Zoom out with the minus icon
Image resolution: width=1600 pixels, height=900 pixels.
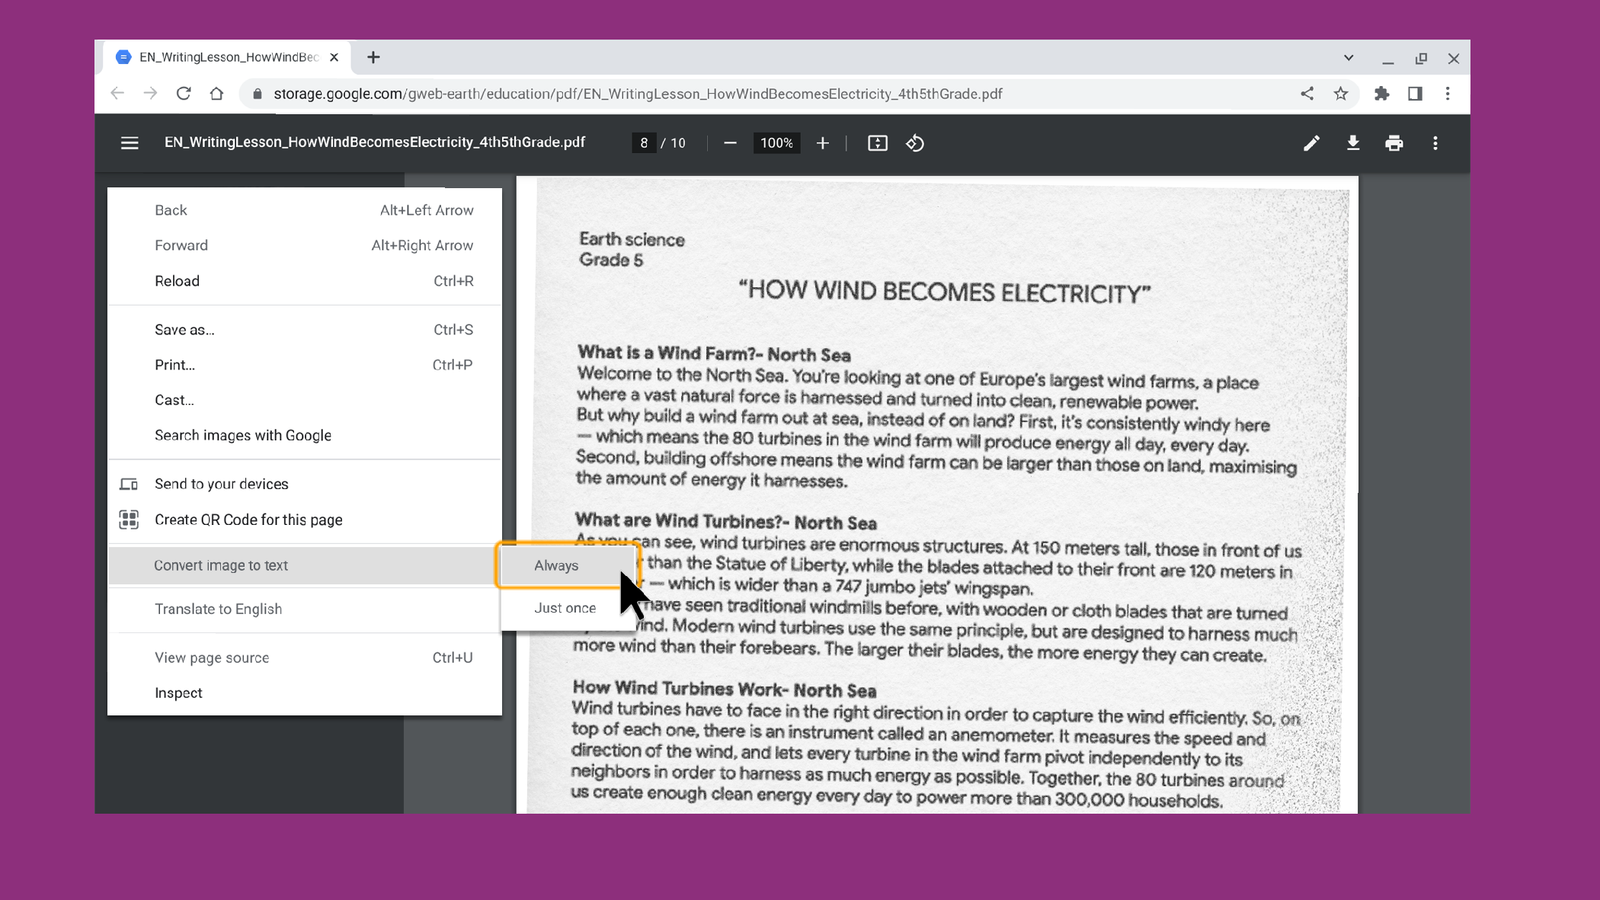click(x=730, y=142)
